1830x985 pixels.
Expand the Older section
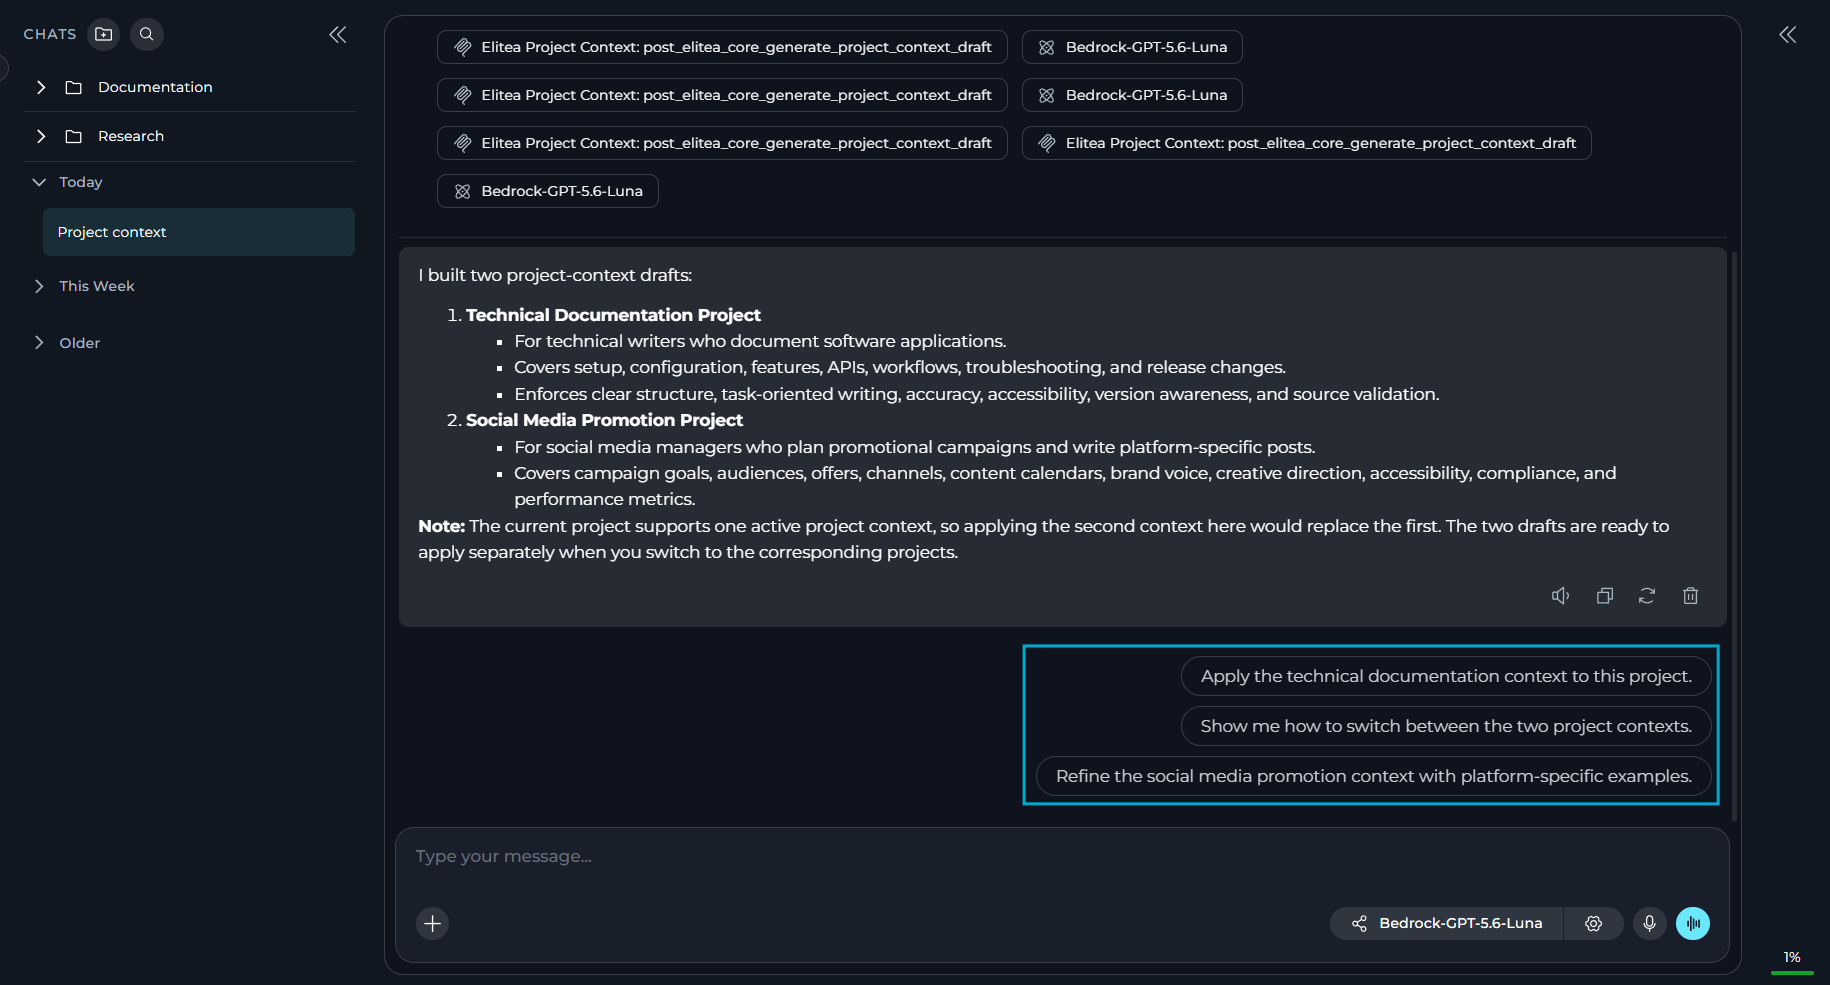click(39, 343)
